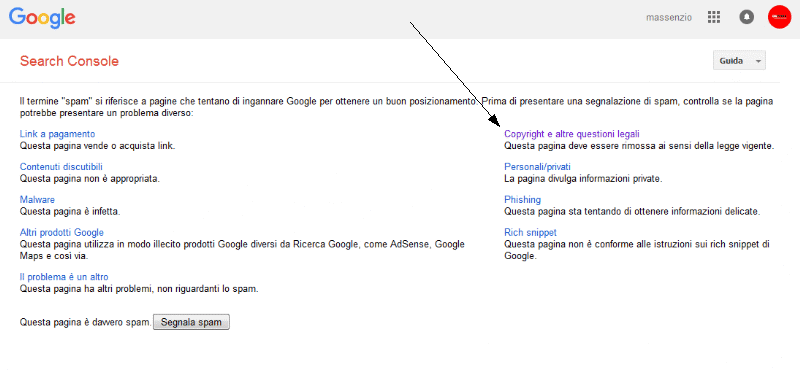Click text 'Questa pagina non è appropriata.'
The image size is (800, 372).
pos(90,179)
